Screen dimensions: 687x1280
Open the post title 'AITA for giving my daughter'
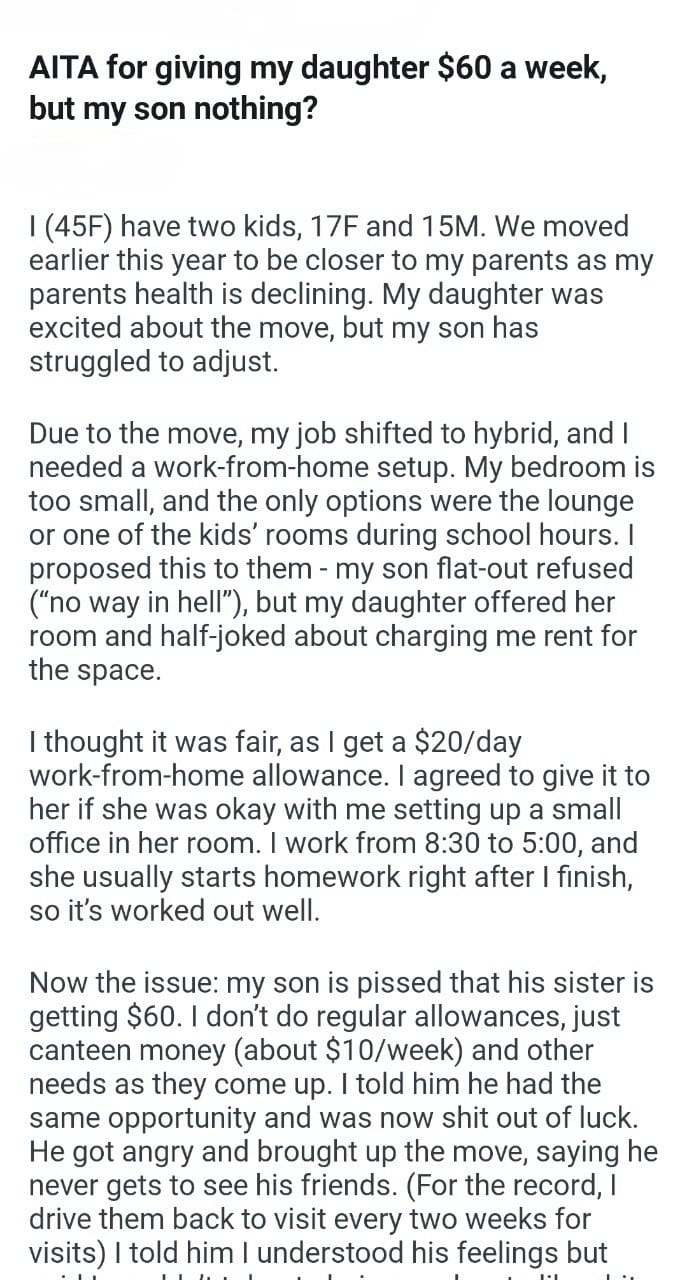click(x=320, y=89)
